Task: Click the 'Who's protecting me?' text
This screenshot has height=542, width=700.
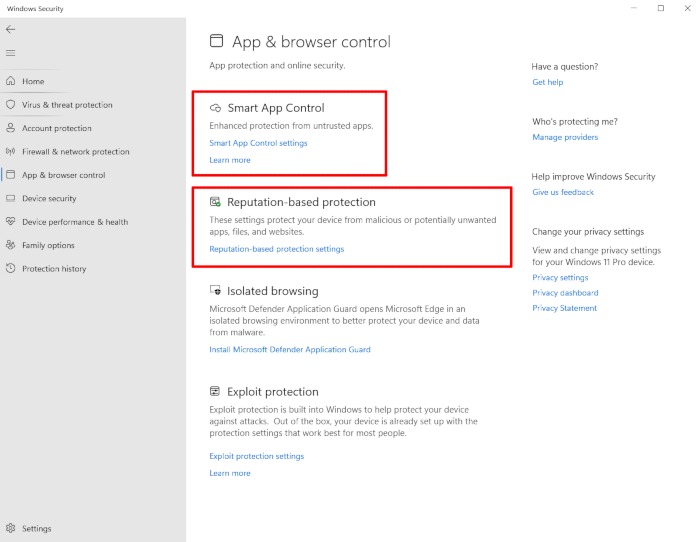Action: pos(575,121)
